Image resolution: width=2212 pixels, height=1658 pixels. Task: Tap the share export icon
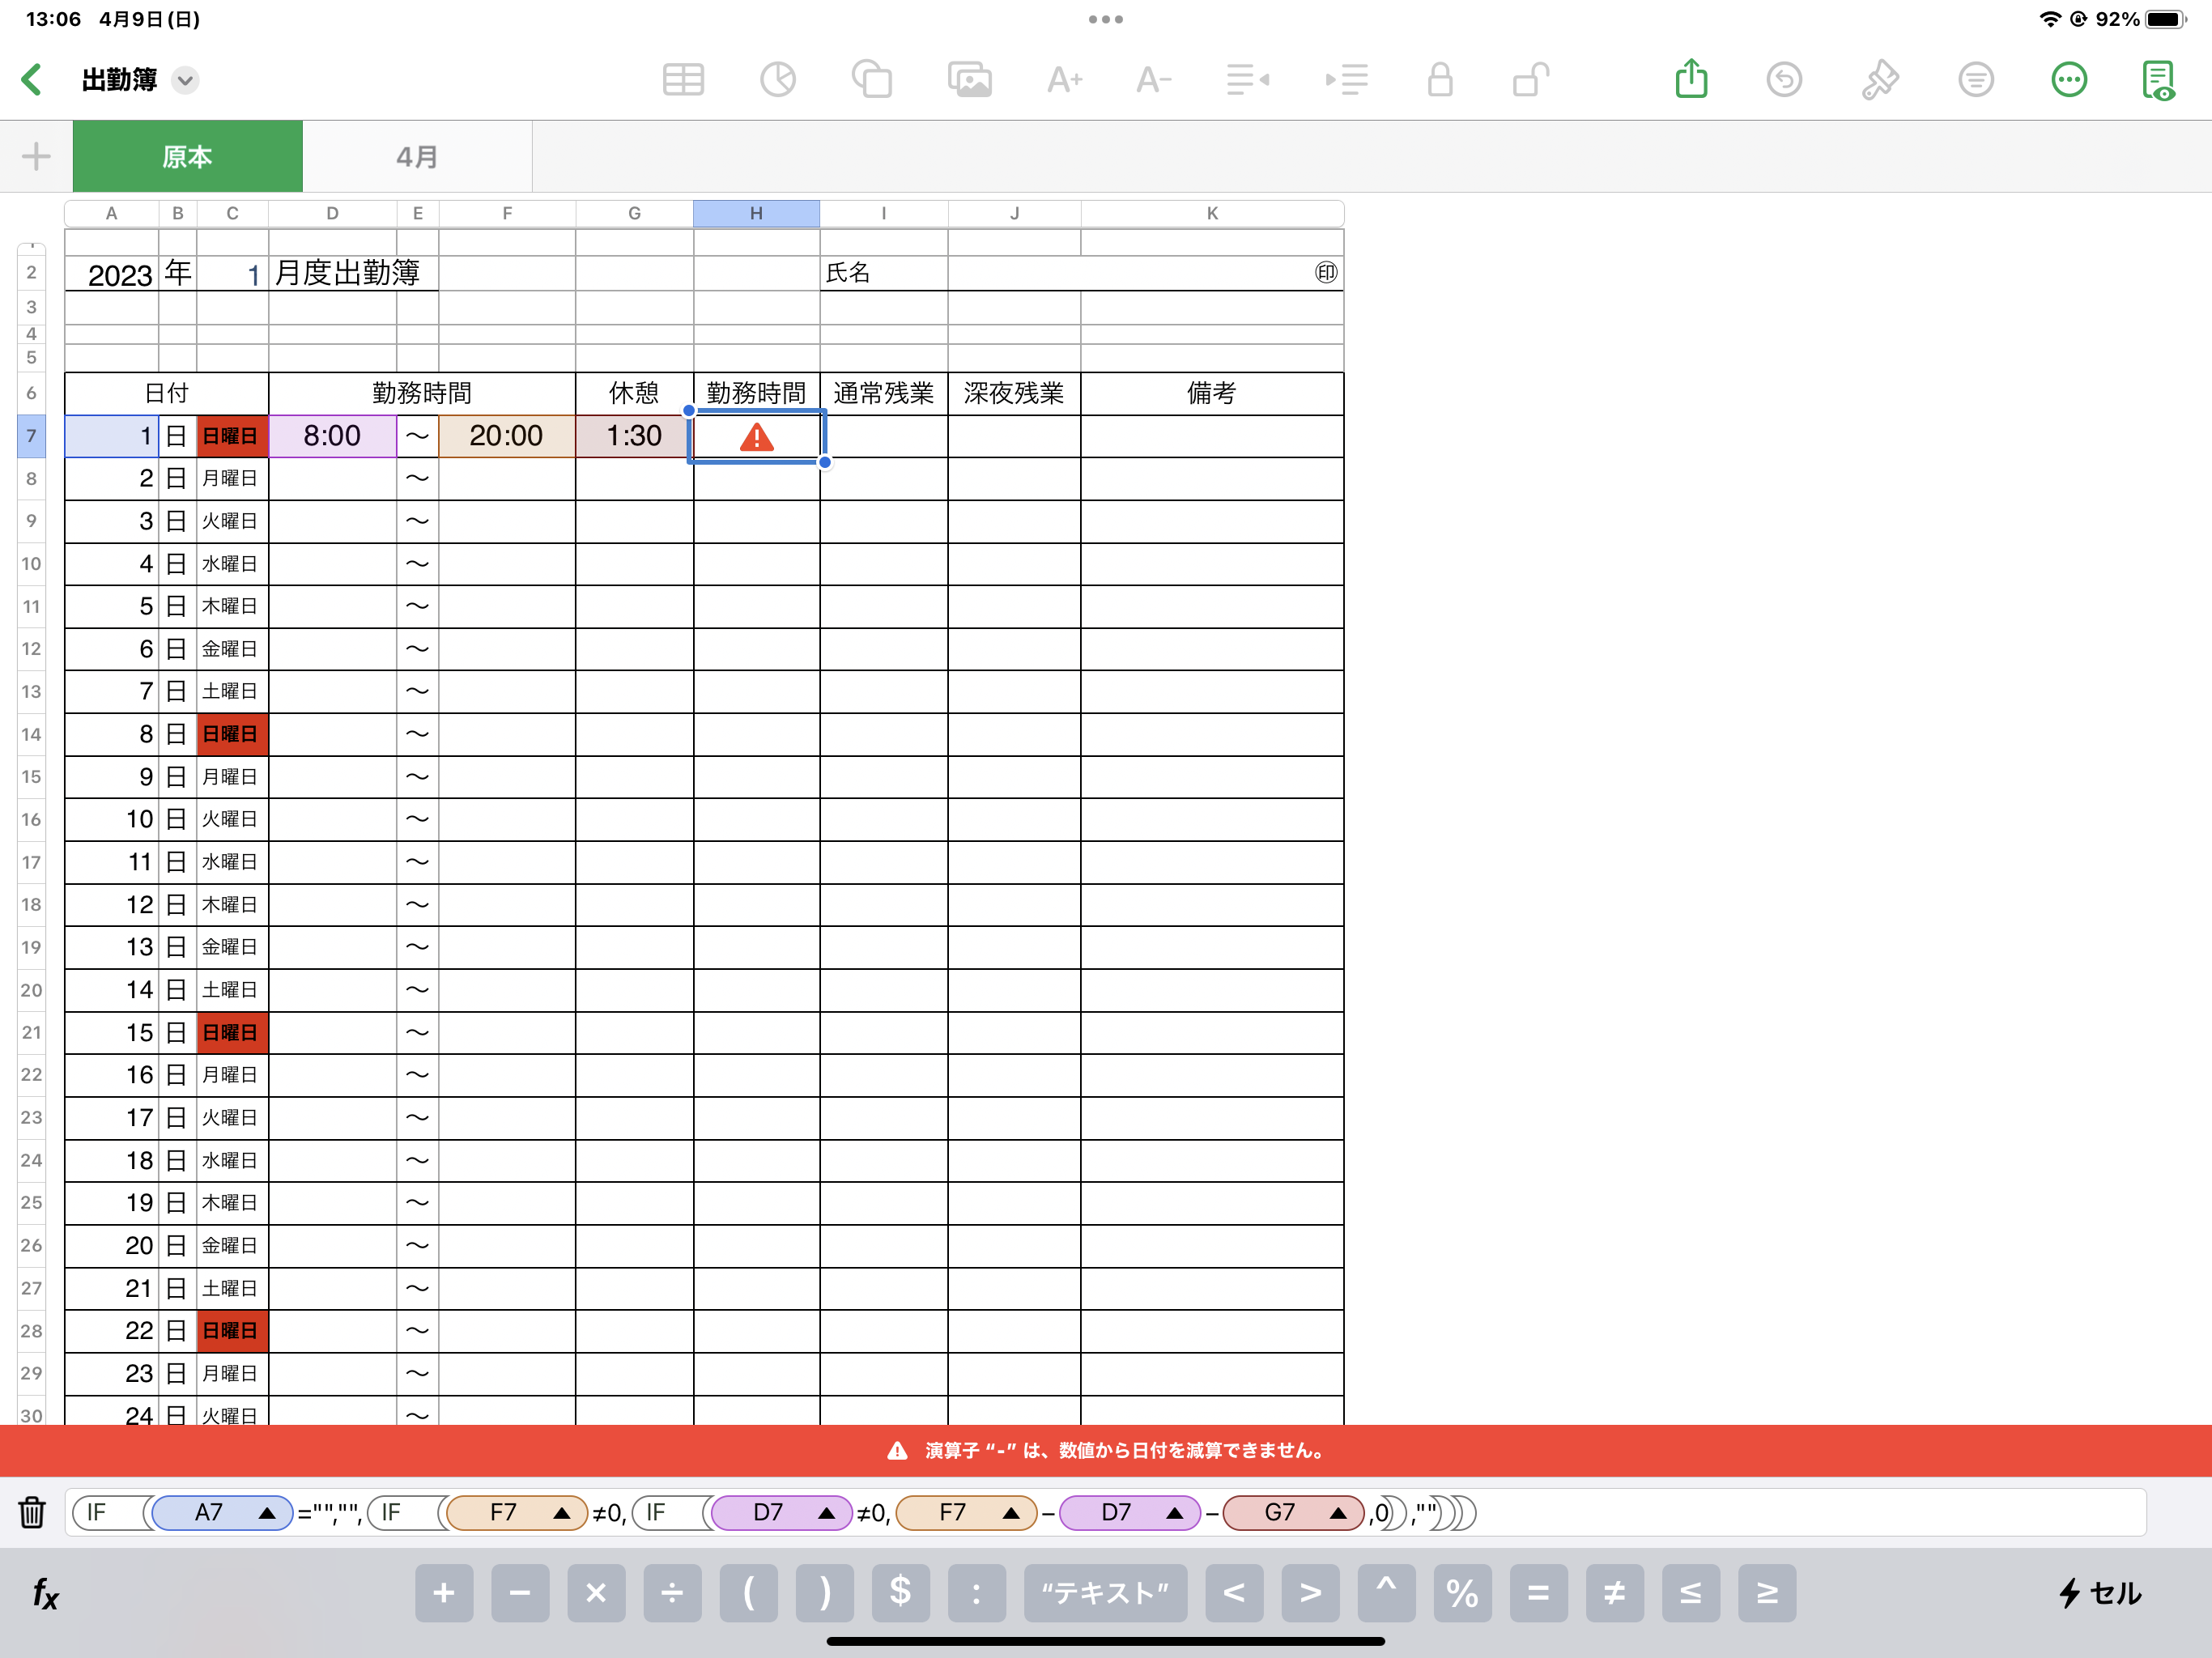[1691, 80]
